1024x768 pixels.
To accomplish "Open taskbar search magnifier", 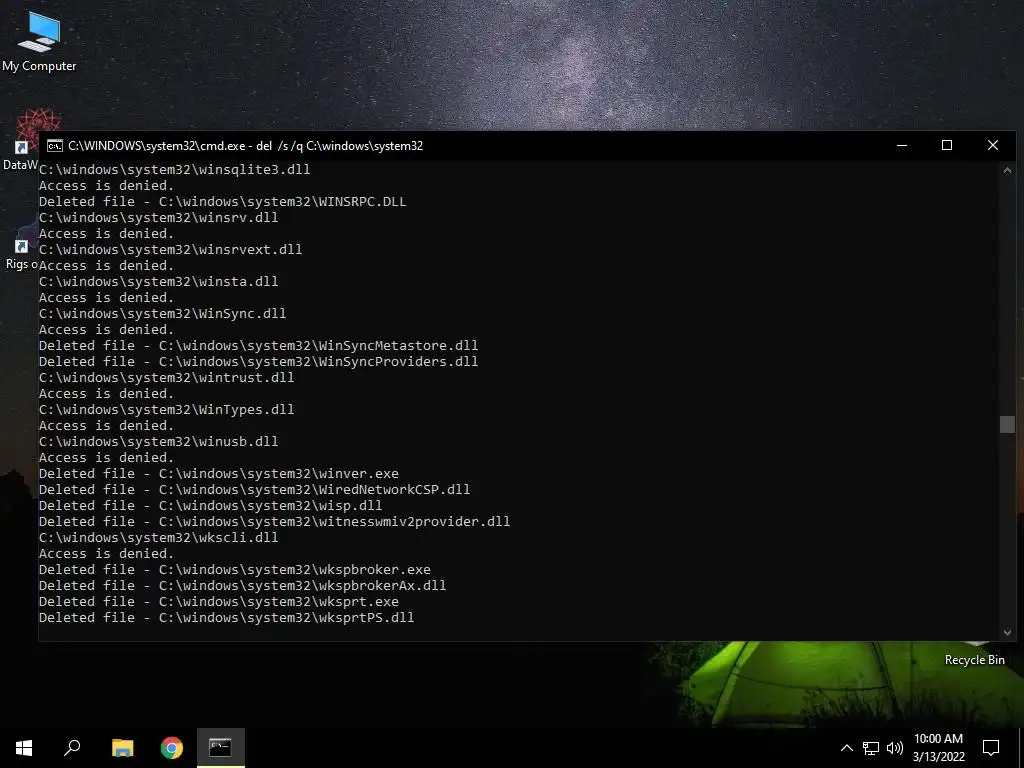I will pyautogui.click(x=72, y=748).
